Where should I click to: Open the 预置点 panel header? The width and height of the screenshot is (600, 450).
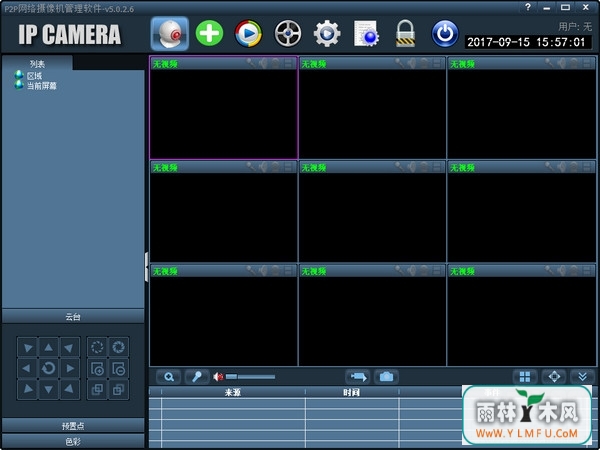(73, 426)
